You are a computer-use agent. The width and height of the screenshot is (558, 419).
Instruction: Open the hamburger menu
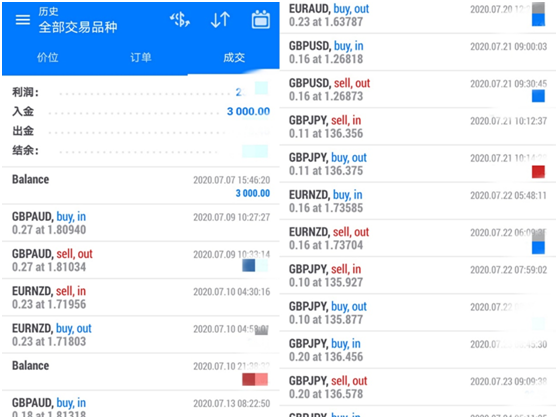23,20
